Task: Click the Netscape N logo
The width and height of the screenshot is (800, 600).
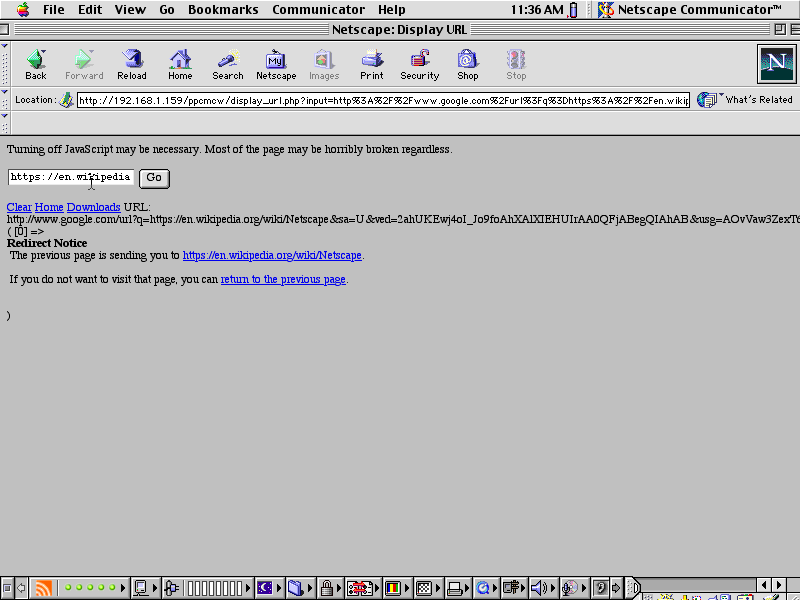Action: click(777, 64)
